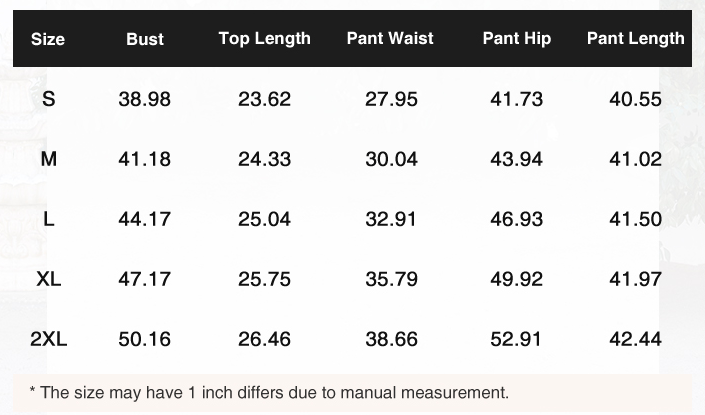Click pant length value 42.44

coord(635,339)
